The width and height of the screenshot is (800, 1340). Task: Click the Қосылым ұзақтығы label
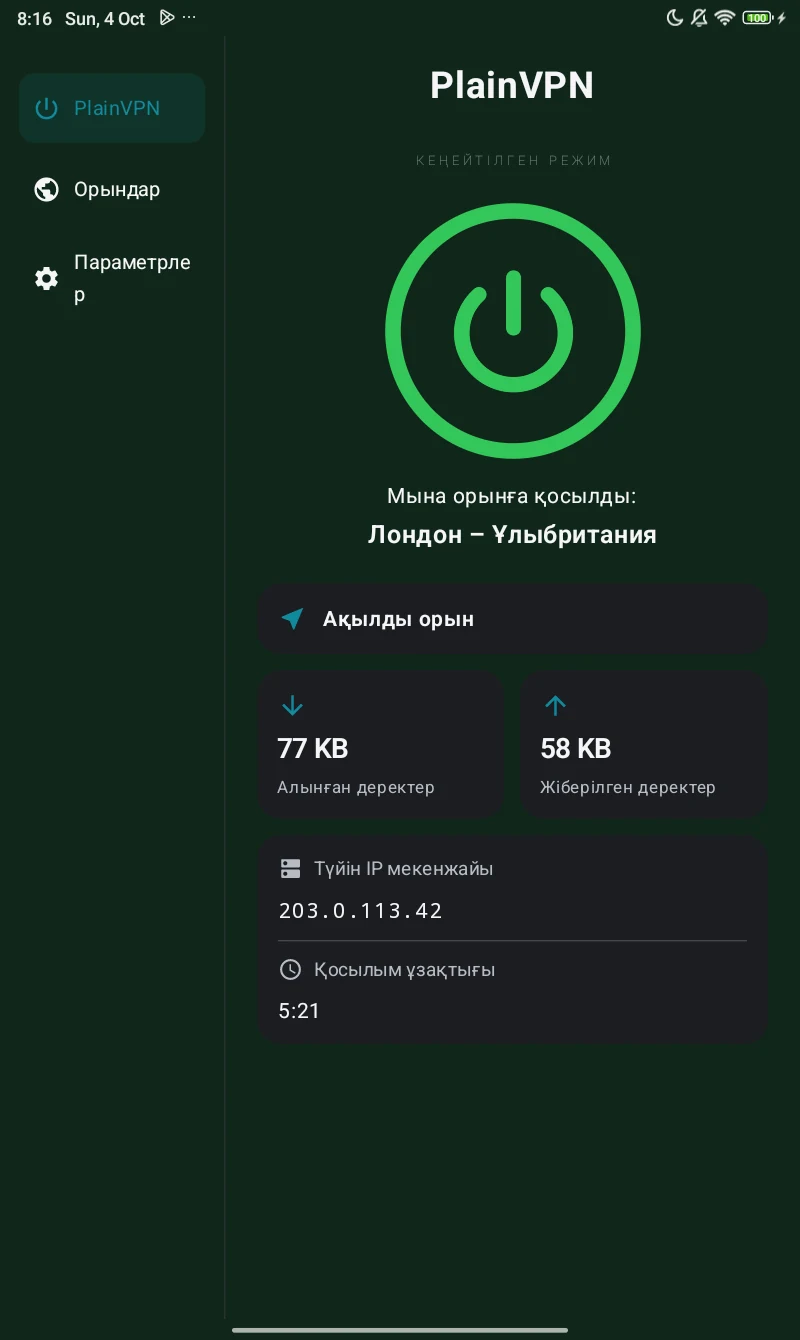point(405,969)
